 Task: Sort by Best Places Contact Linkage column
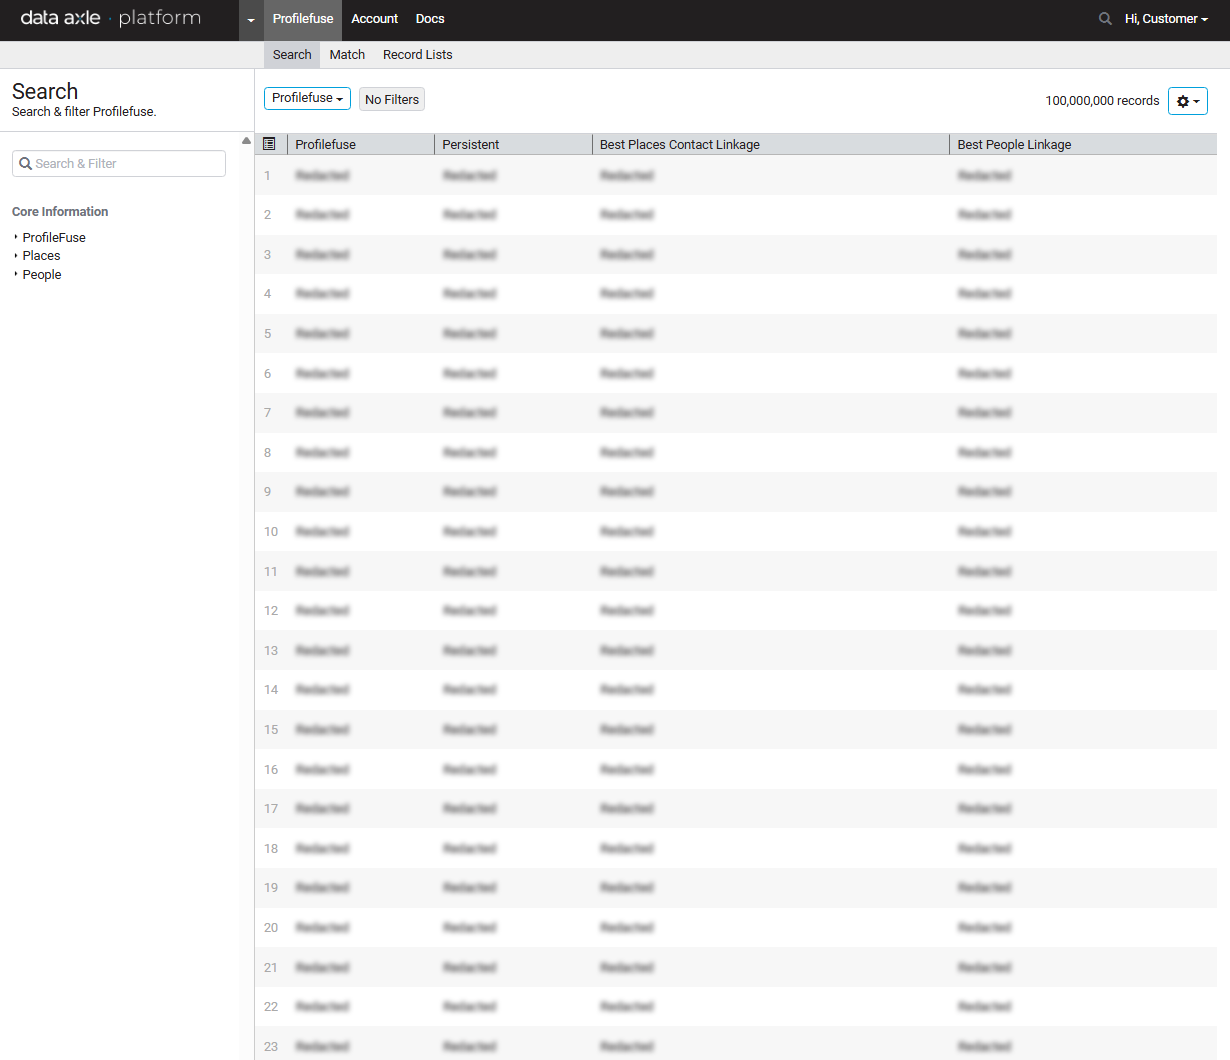point(680,145)
